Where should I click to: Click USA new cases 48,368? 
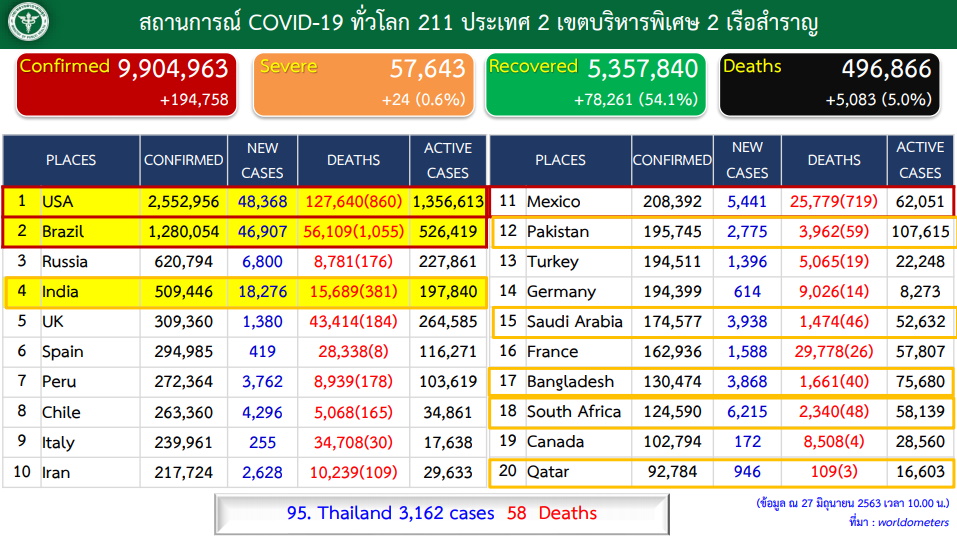[262, 201]
